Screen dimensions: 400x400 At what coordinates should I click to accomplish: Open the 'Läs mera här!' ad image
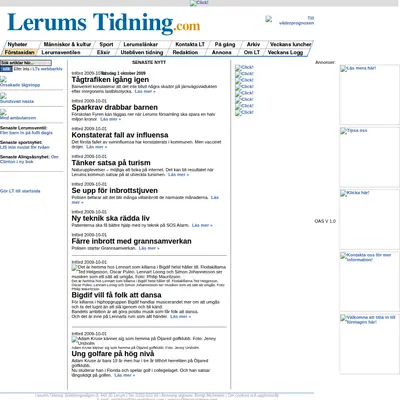coord(369,94)
